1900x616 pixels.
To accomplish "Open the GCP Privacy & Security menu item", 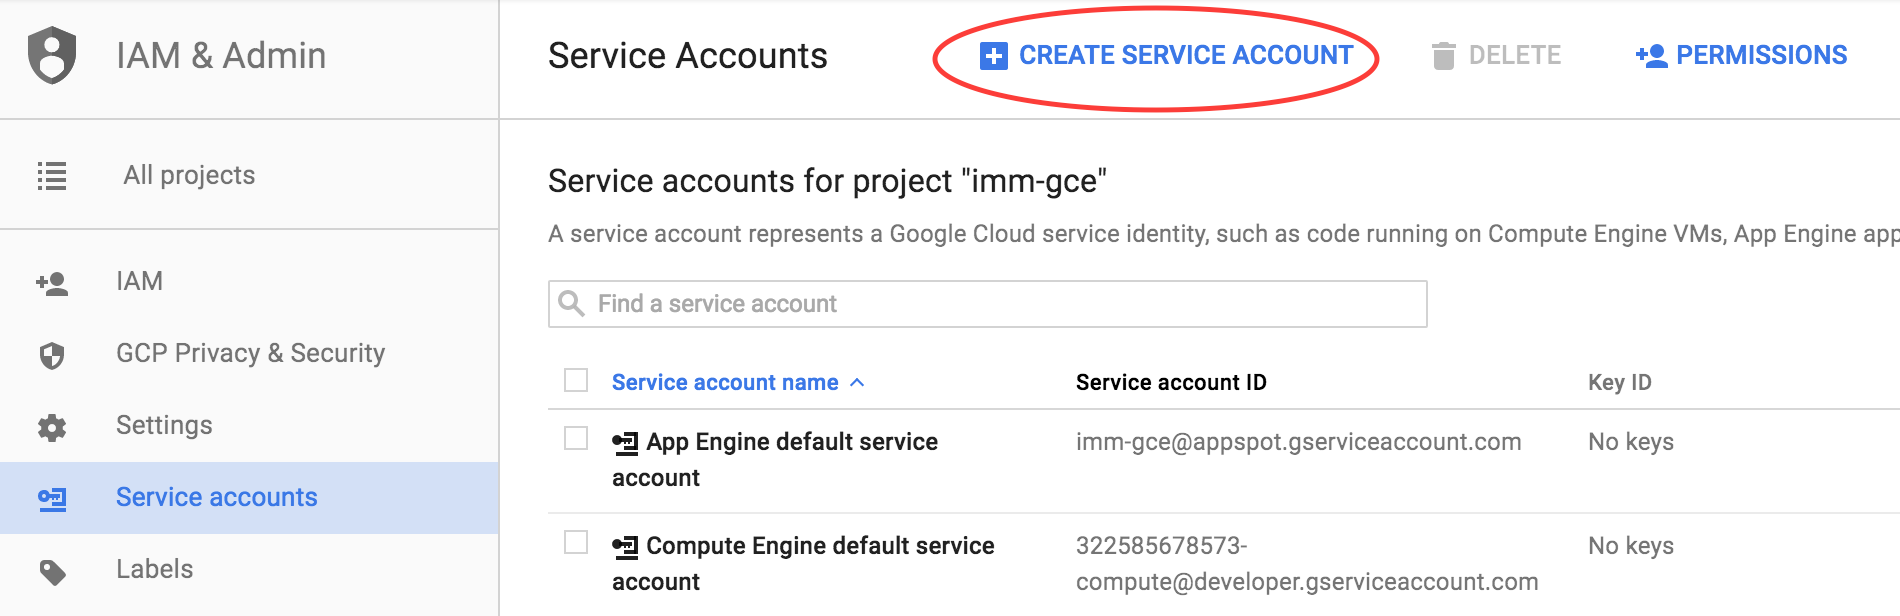I will [249, 353].
